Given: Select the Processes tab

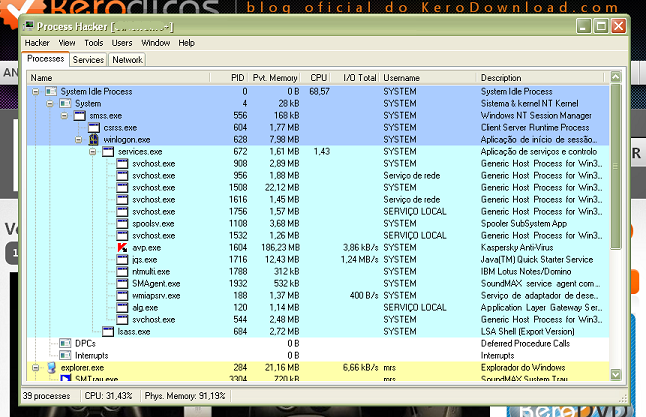Looking at the screenshot, I should click(x=45, y=59).
